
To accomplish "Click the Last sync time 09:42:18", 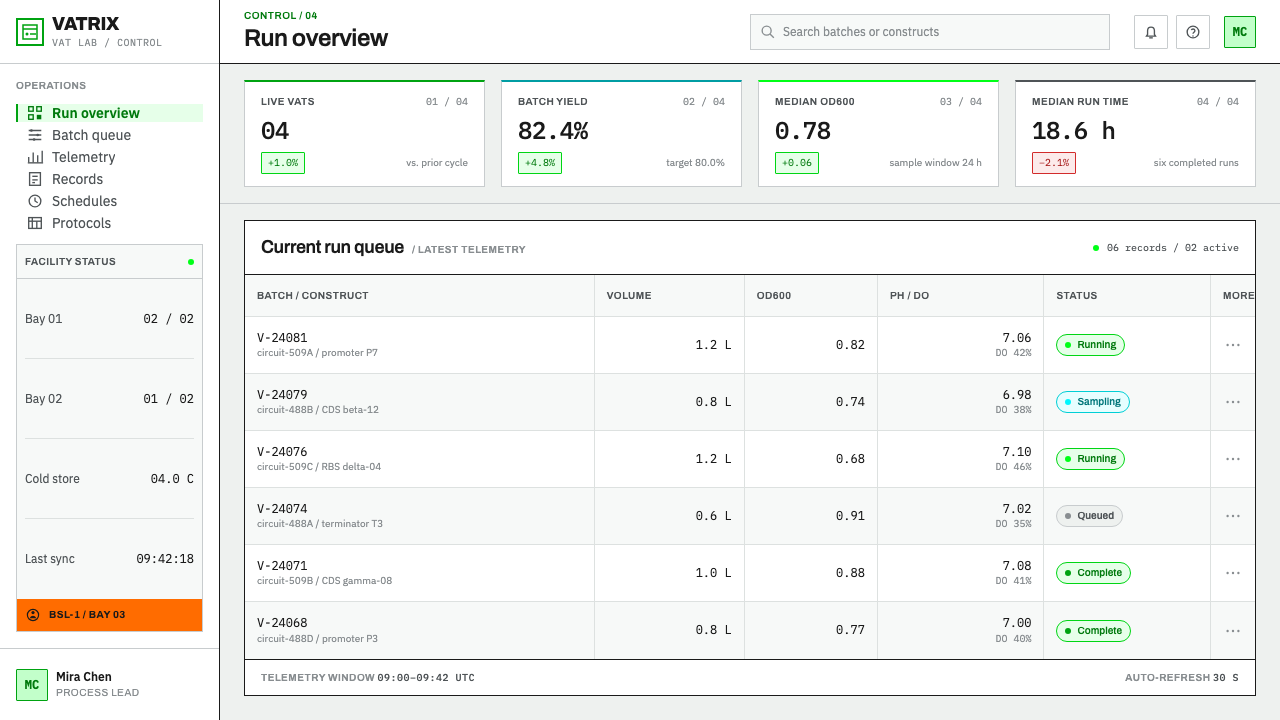I will [165, 559].
